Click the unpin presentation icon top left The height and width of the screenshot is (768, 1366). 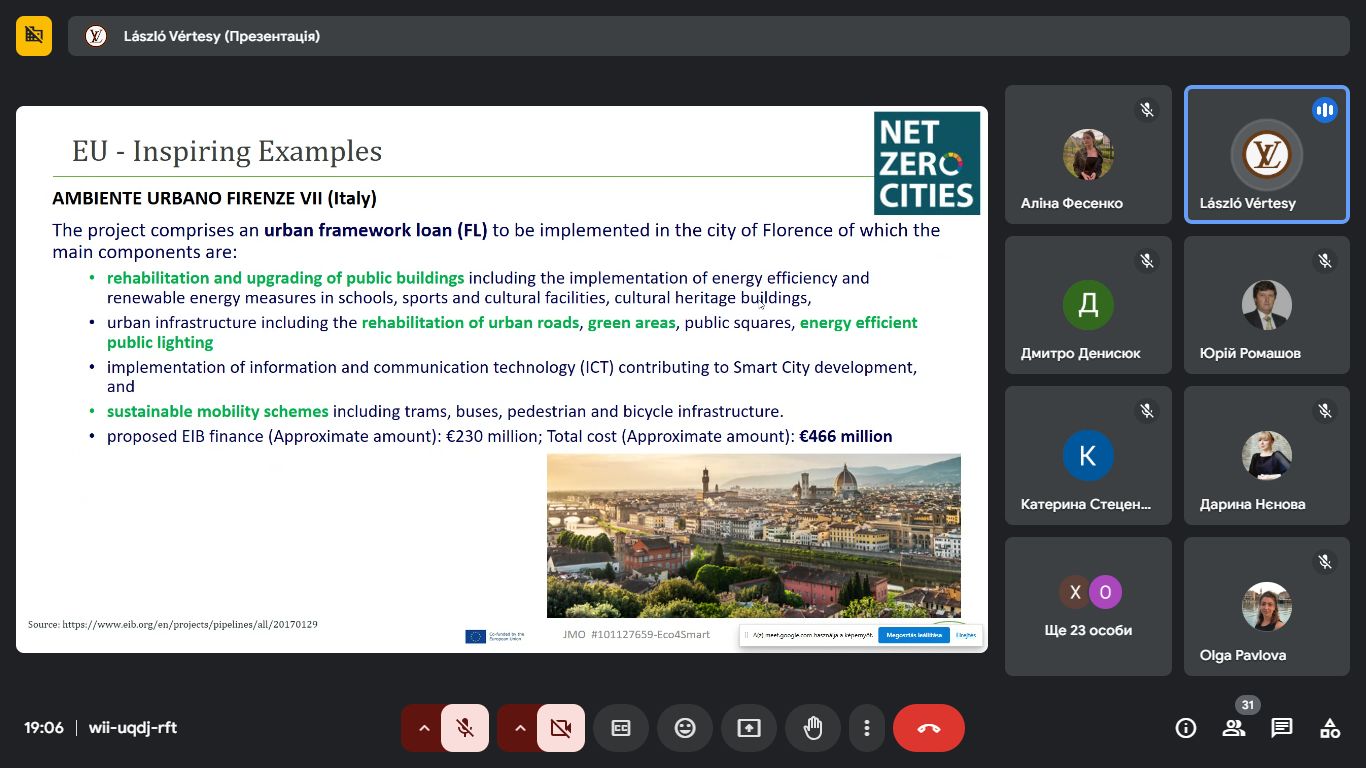pos(34,36)
